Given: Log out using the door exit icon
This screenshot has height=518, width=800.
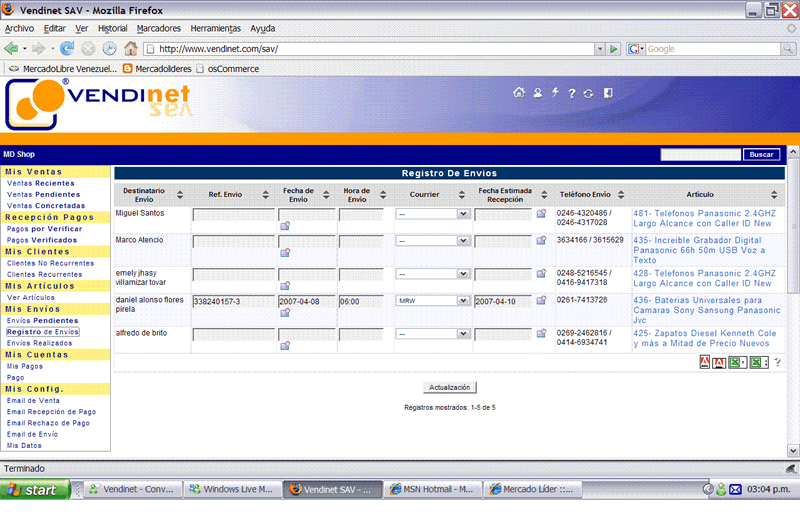Looking at the screenshot, I should [608, 93].
